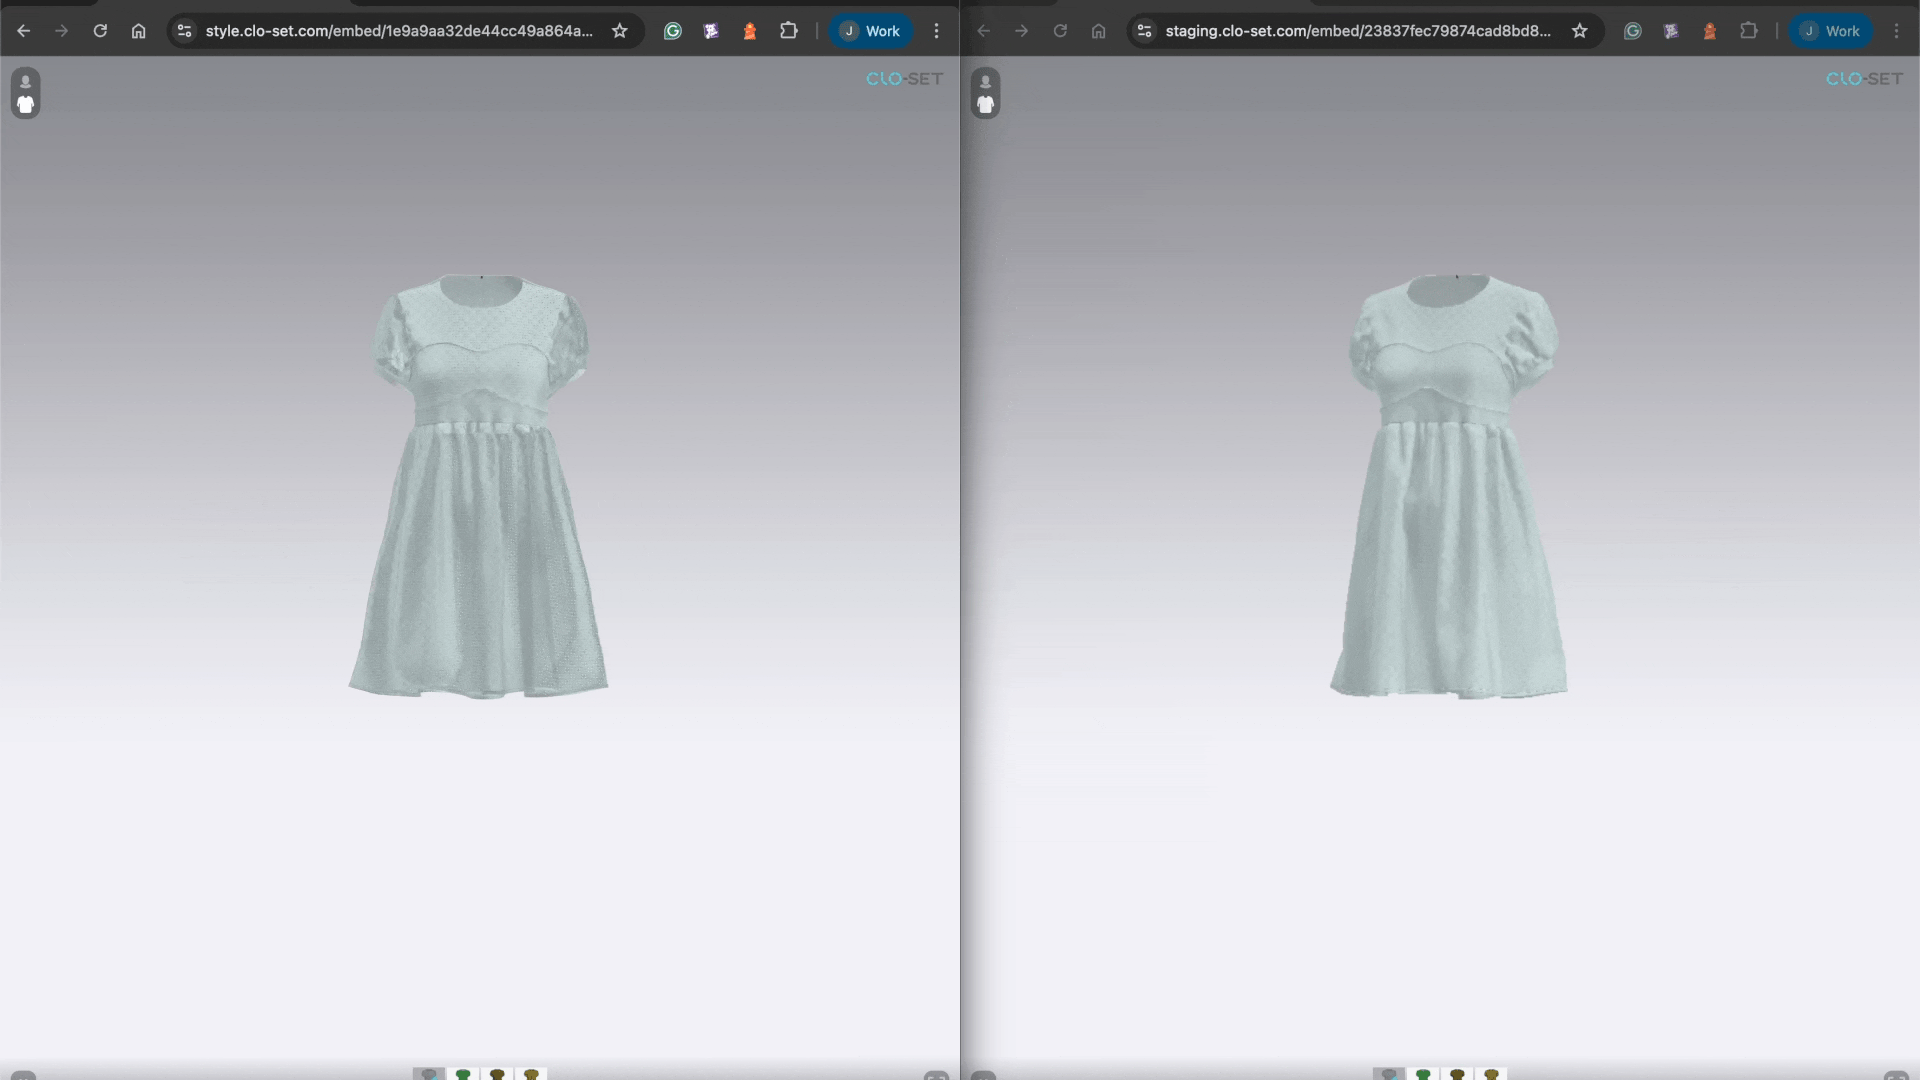
Task: Bookmark the style.clo-set.com page
Action: (x=620, y=31)
